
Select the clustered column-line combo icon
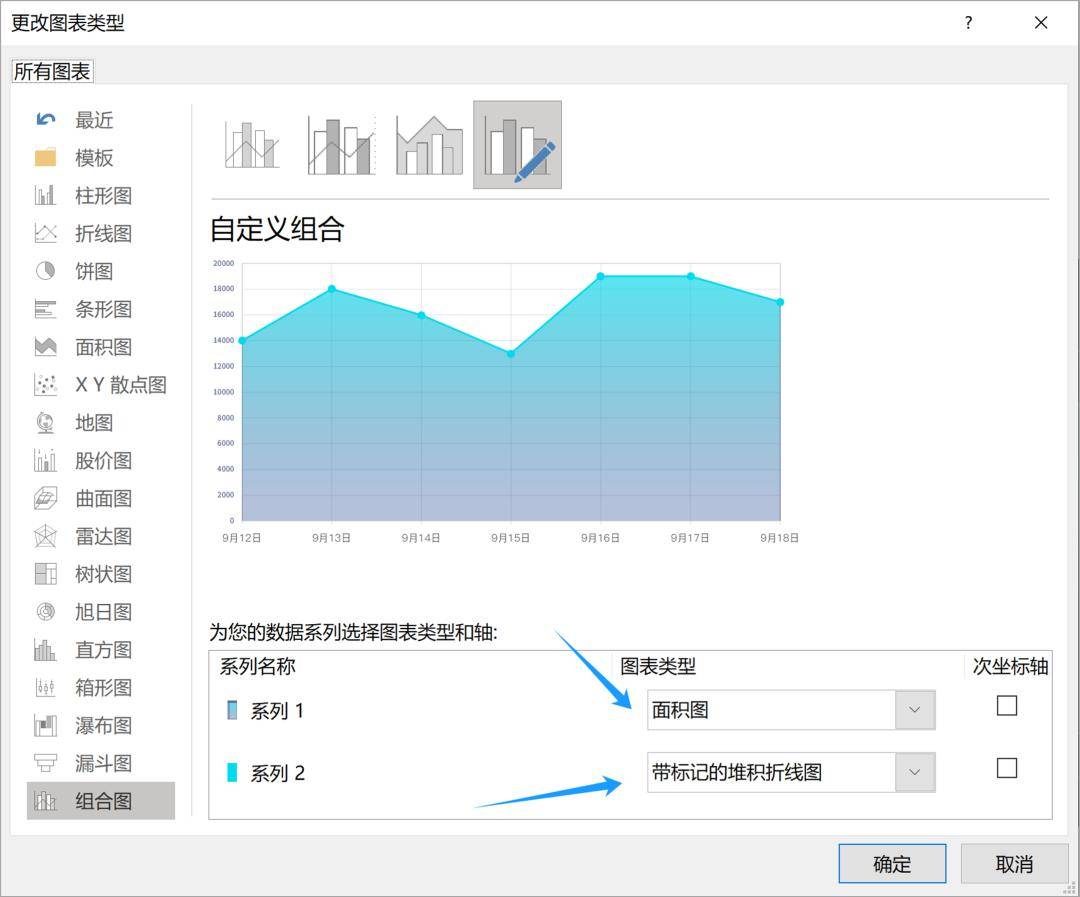pyautogui.click(x=251, y=145)
